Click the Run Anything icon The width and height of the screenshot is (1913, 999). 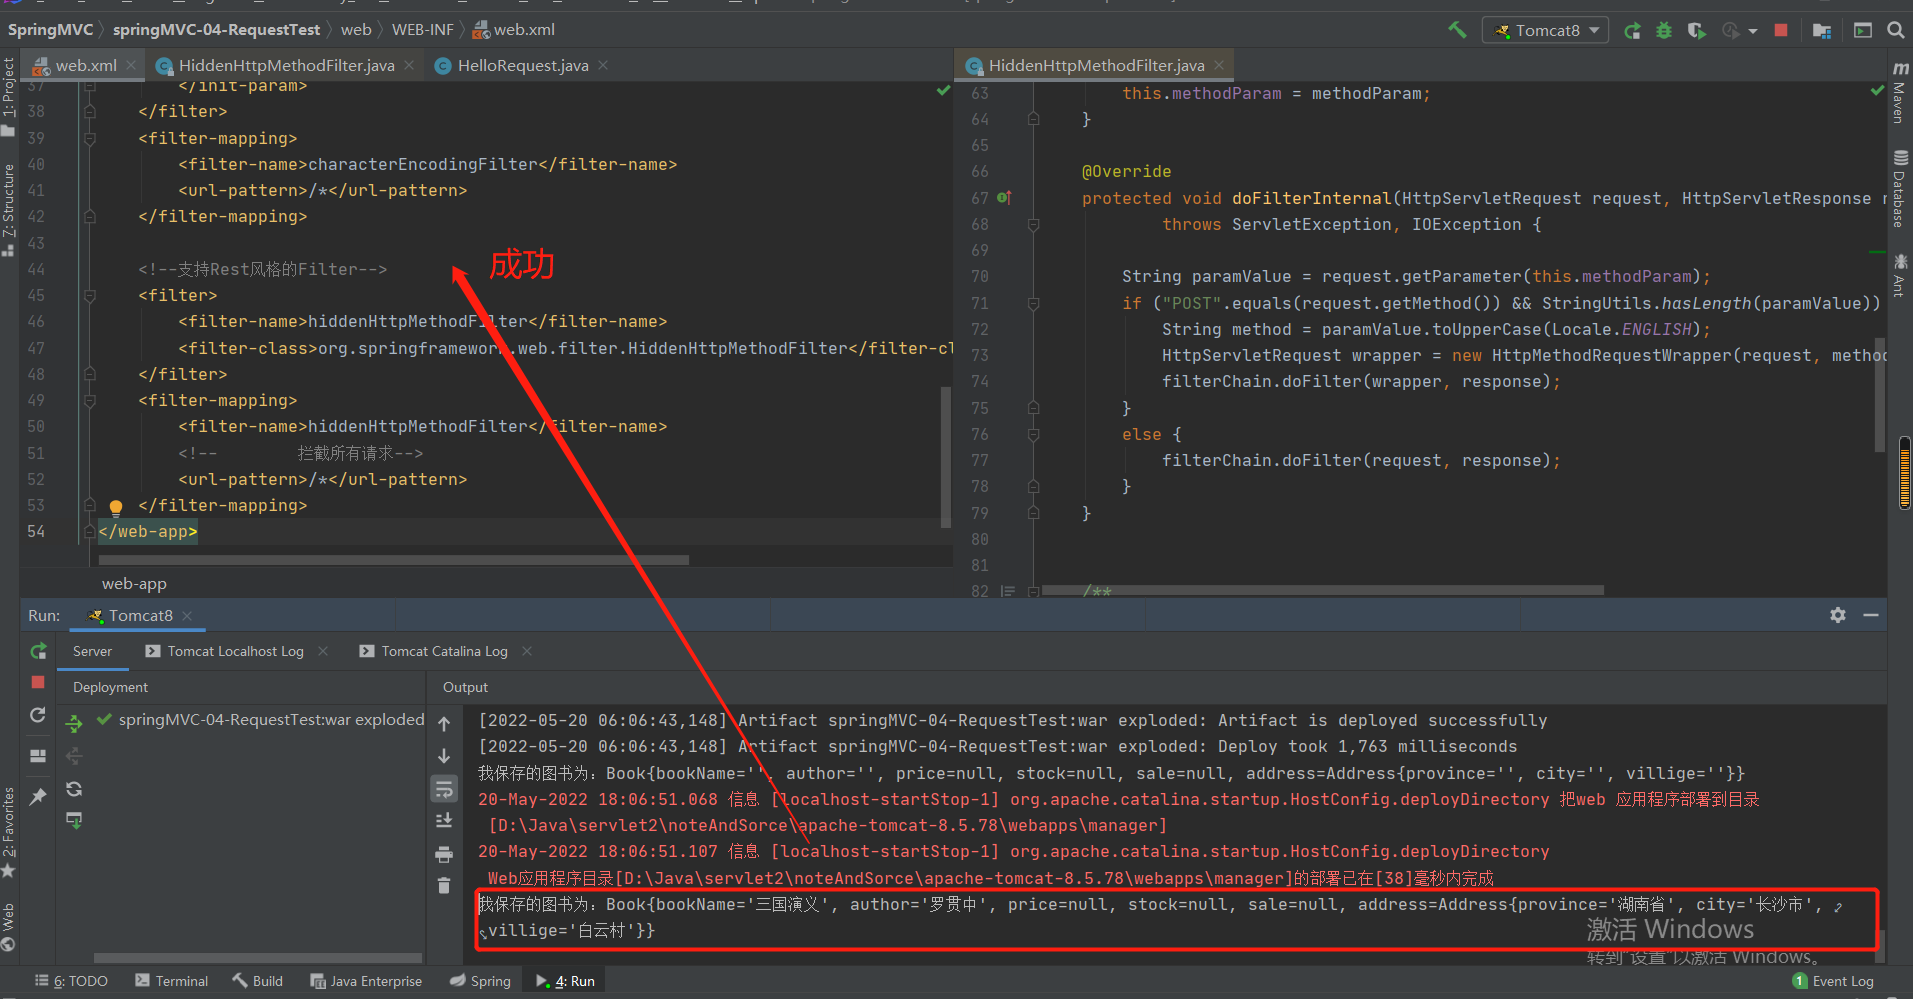tap(1862, 30)
